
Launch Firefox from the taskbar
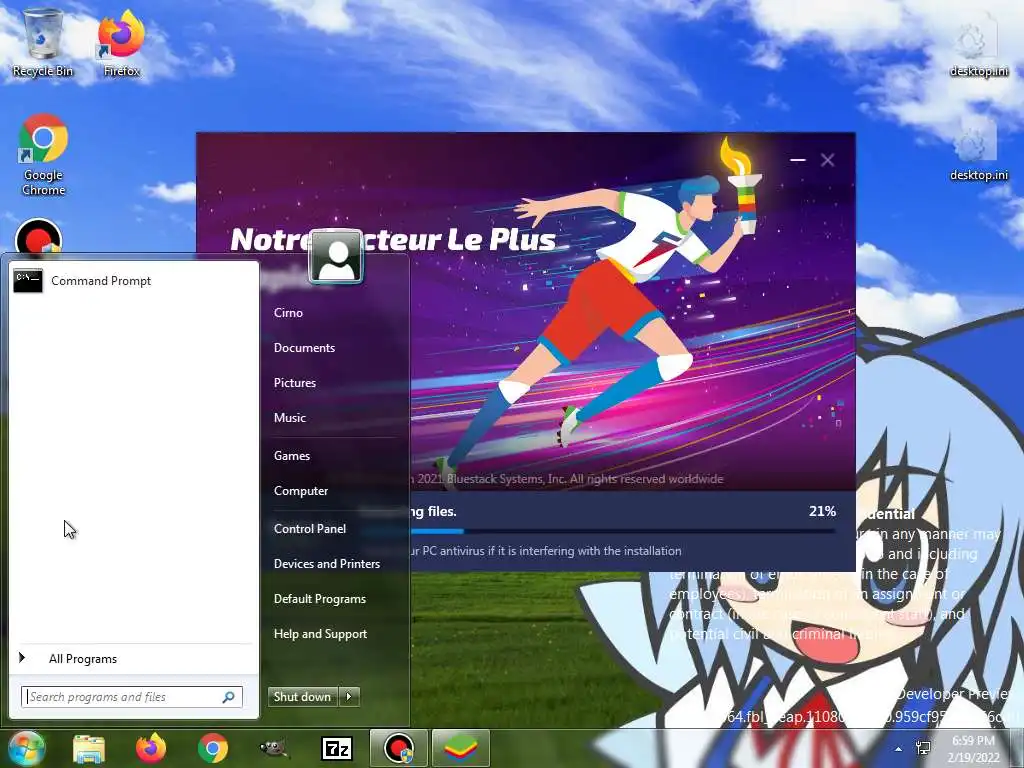pyautogui.click(x=151, y=748)
